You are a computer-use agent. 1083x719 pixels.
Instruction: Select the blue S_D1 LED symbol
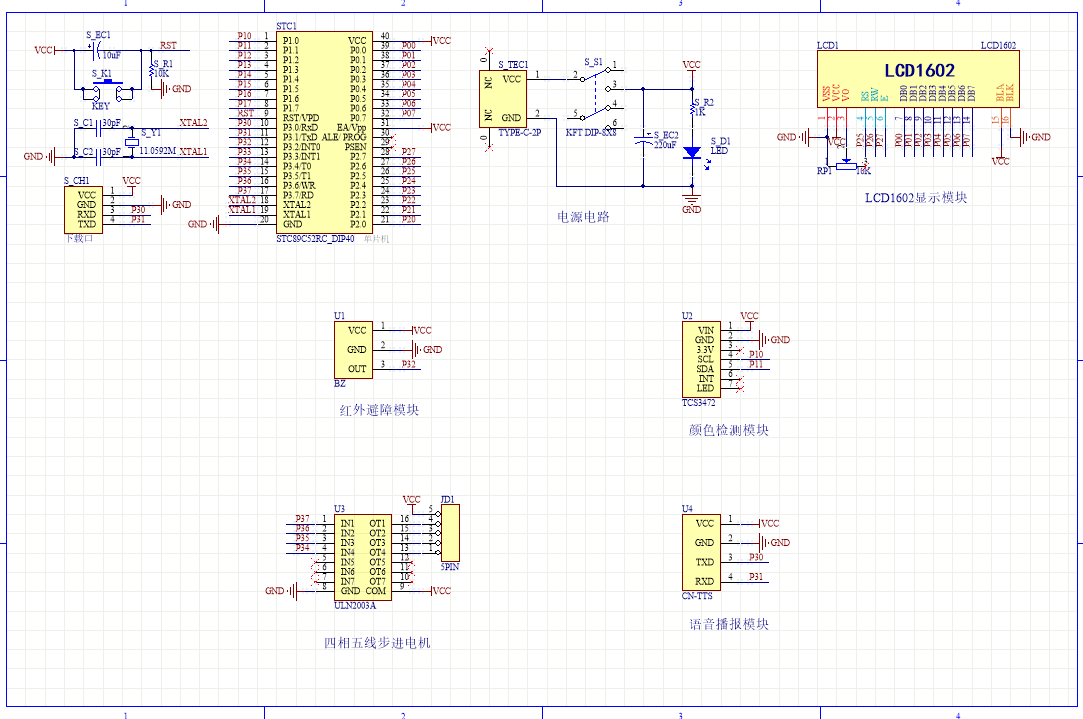[x=691, y=155]
